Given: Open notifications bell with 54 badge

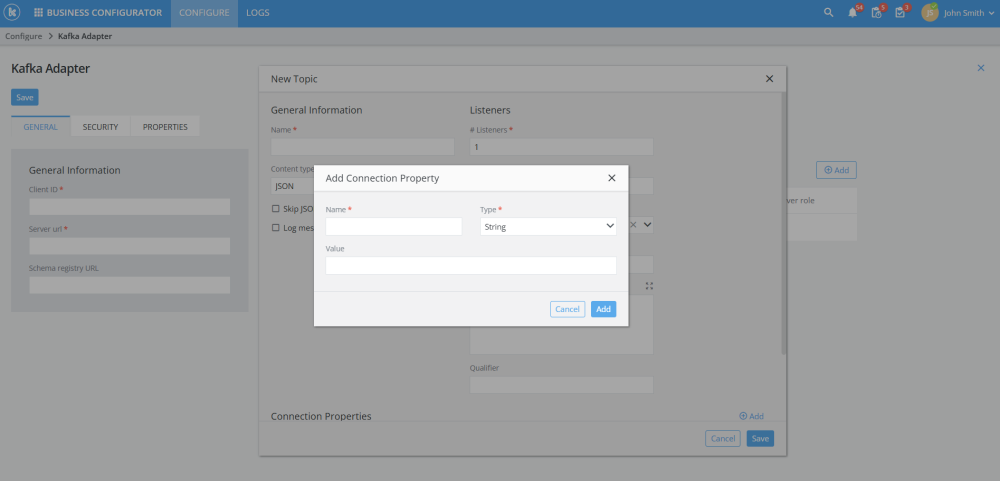Looking at the screenshot, I should 853,13.
